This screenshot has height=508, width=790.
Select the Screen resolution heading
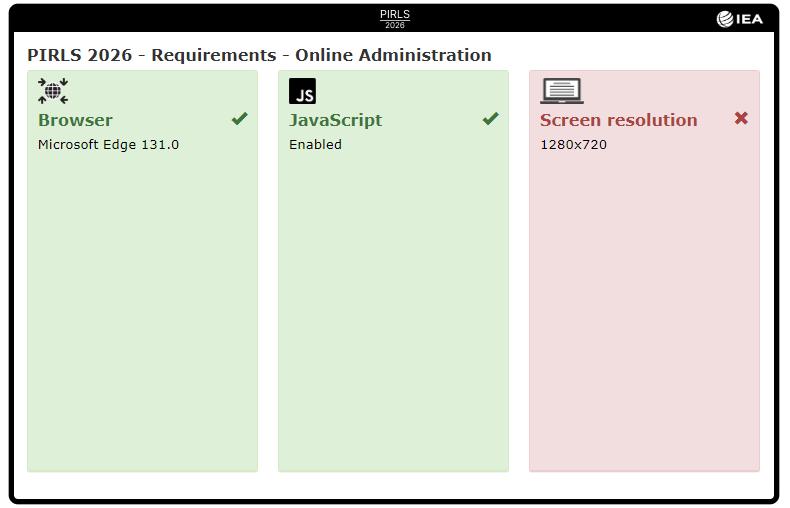click(618, 120)
